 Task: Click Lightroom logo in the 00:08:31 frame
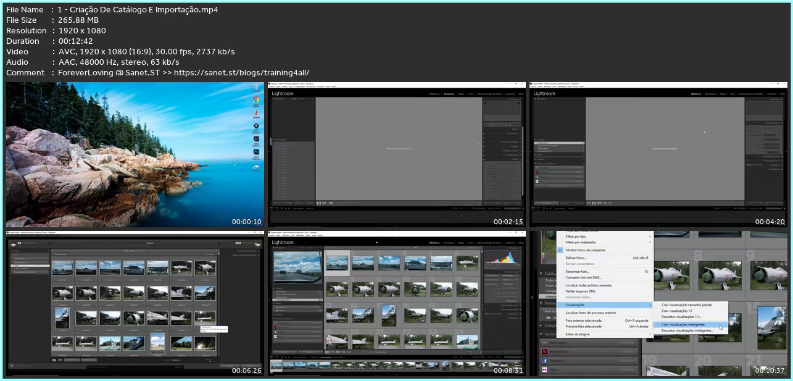pos(283,242)
